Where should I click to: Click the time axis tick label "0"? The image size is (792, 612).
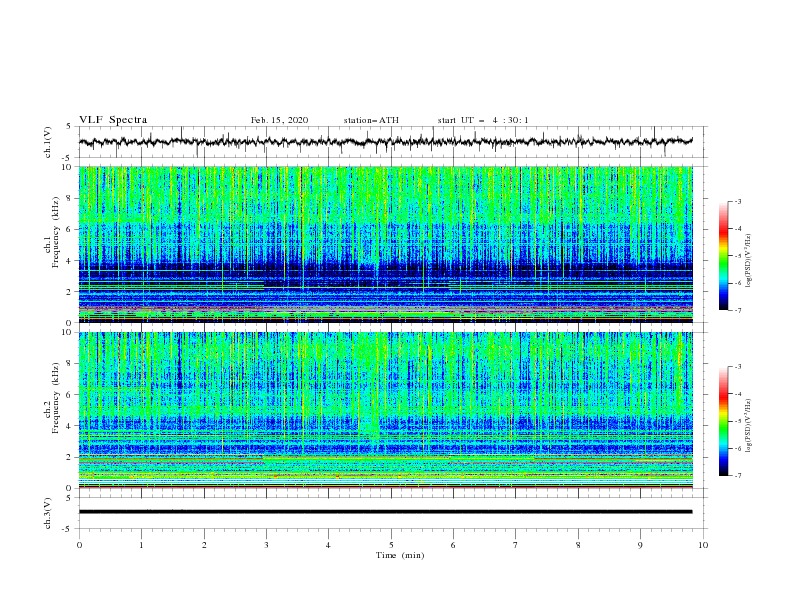(x=79, y=545)
